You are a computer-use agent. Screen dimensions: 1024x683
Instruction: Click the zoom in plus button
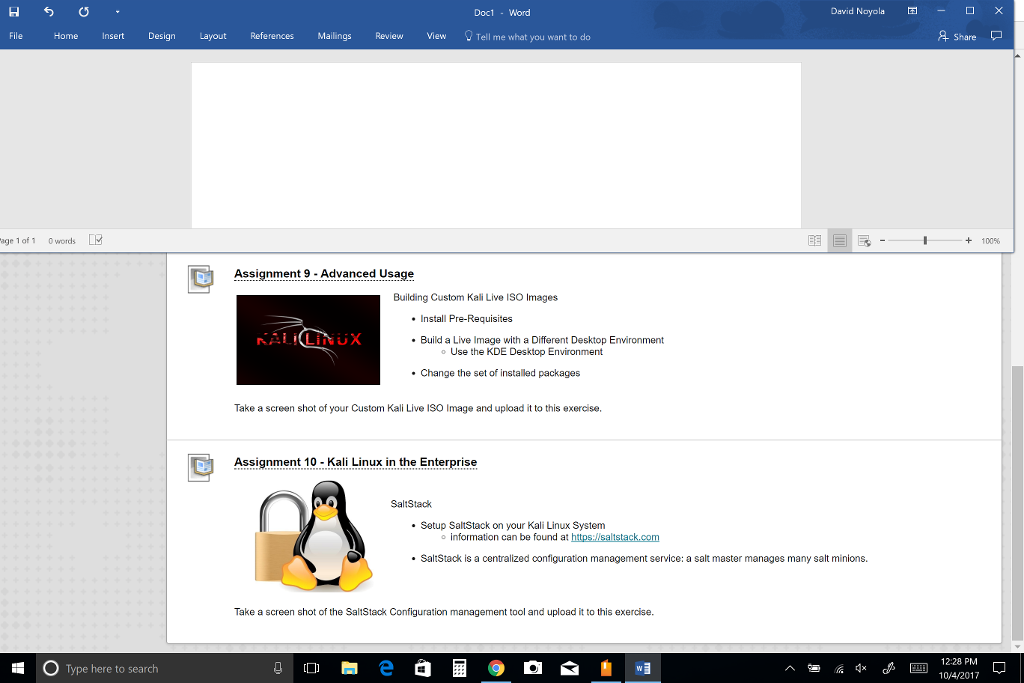click(x=969, y=240)
